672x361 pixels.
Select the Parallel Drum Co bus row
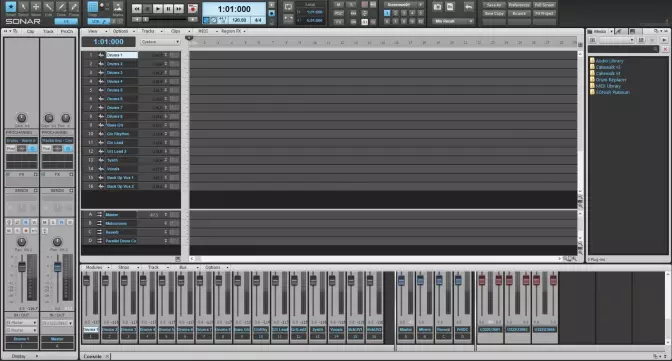pyautogui.click(x=131, y=241)
